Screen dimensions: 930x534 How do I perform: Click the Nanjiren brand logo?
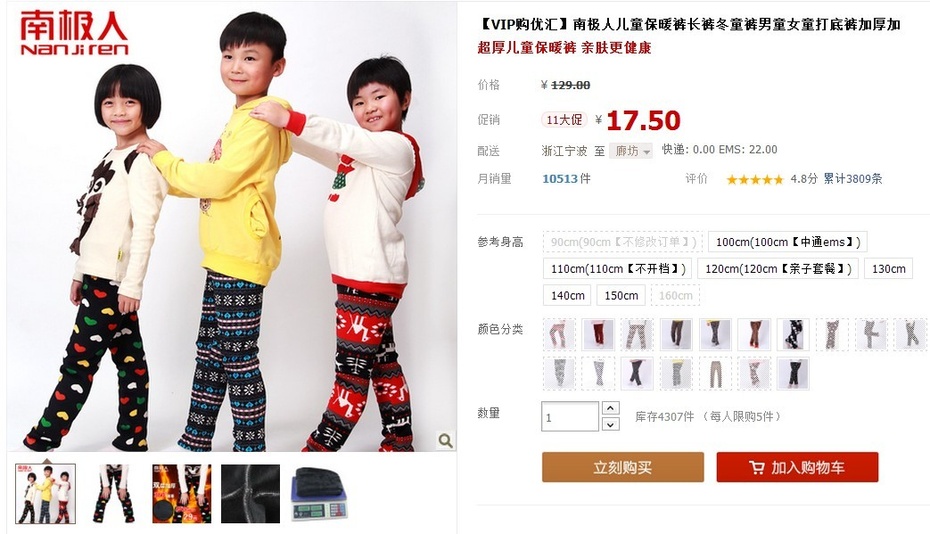pyautogui.click(x=75, y=34)
